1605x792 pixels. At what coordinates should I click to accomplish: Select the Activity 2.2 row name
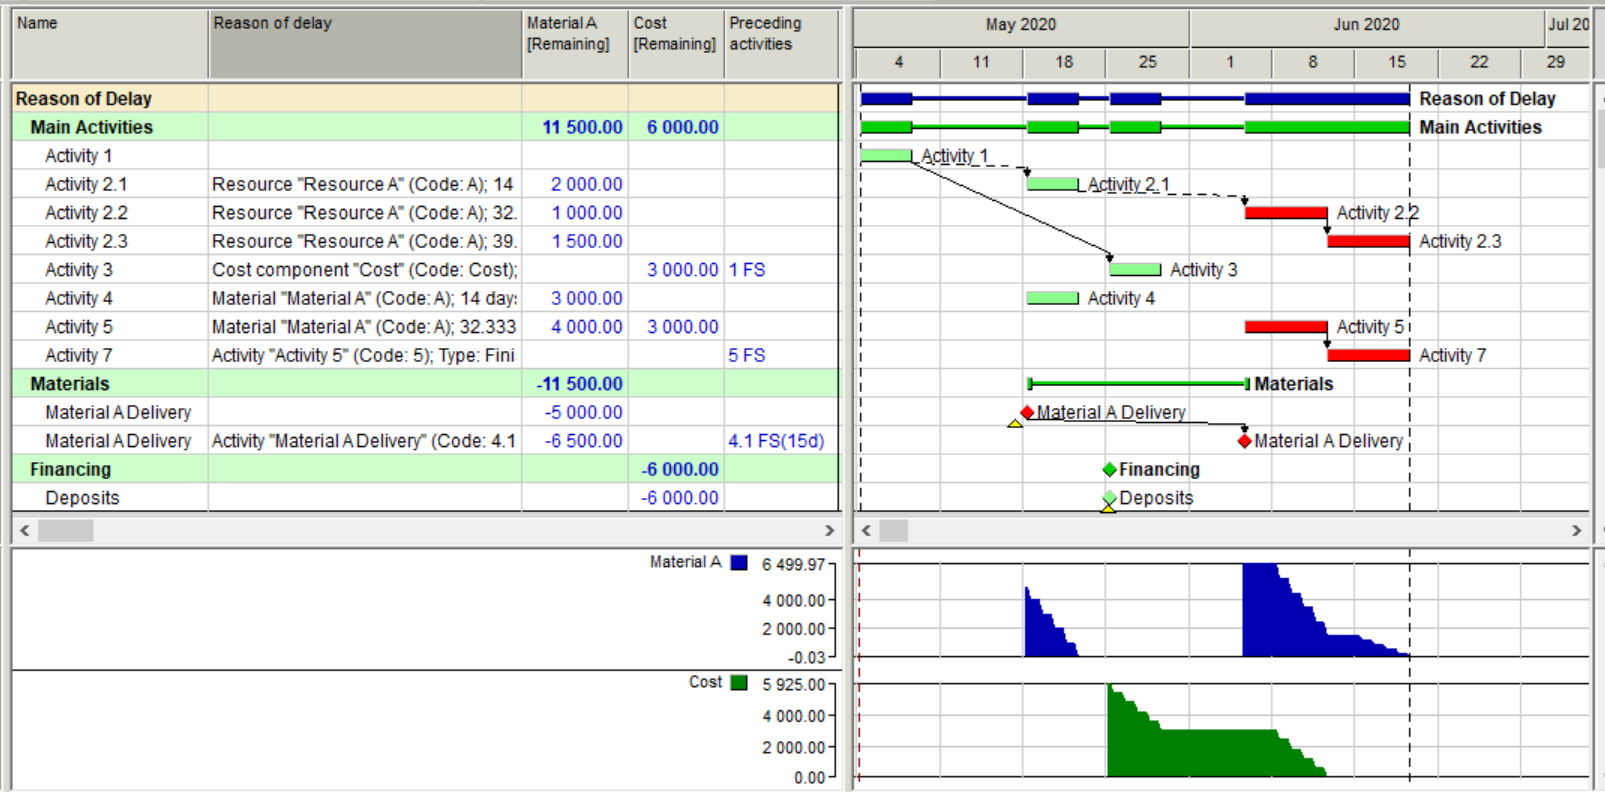click(x=86, y=213)
